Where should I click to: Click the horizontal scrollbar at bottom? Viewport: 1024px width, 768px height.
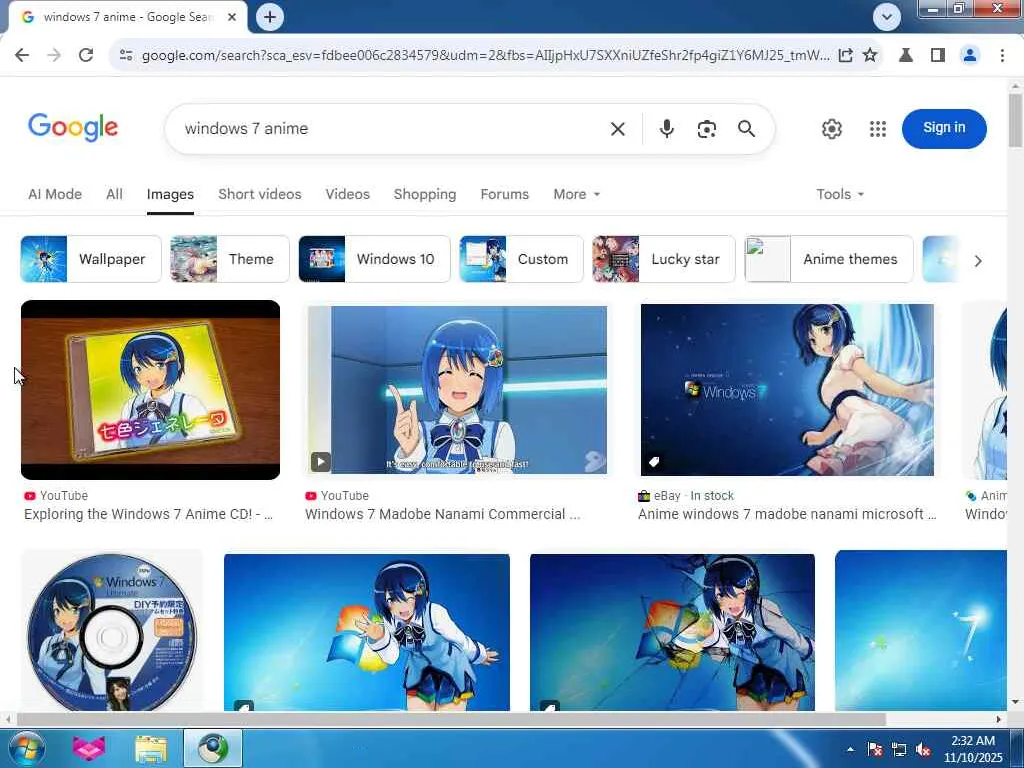pos(451,719)
